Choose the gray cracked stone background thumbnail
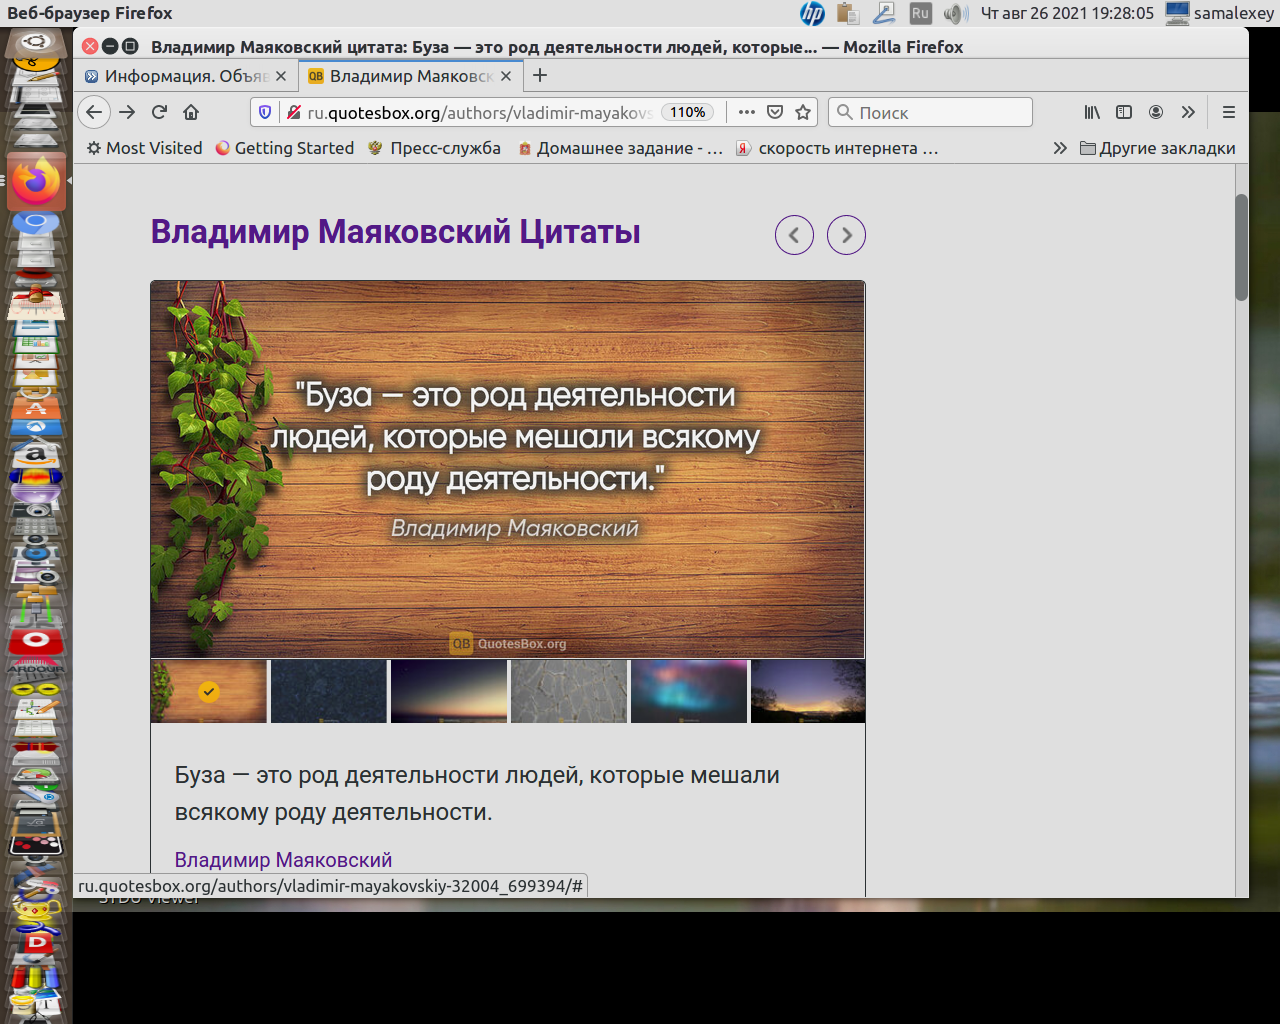 point(569,691)
